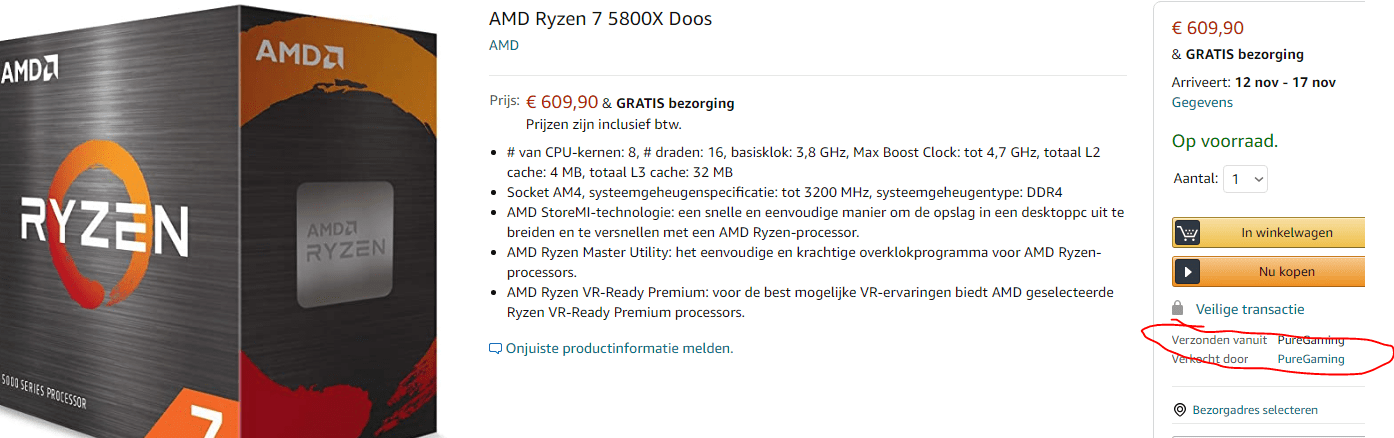Click the Op voorraad stock status text
Viewport: 1394px width, 438px height.
coord(1225,141)
